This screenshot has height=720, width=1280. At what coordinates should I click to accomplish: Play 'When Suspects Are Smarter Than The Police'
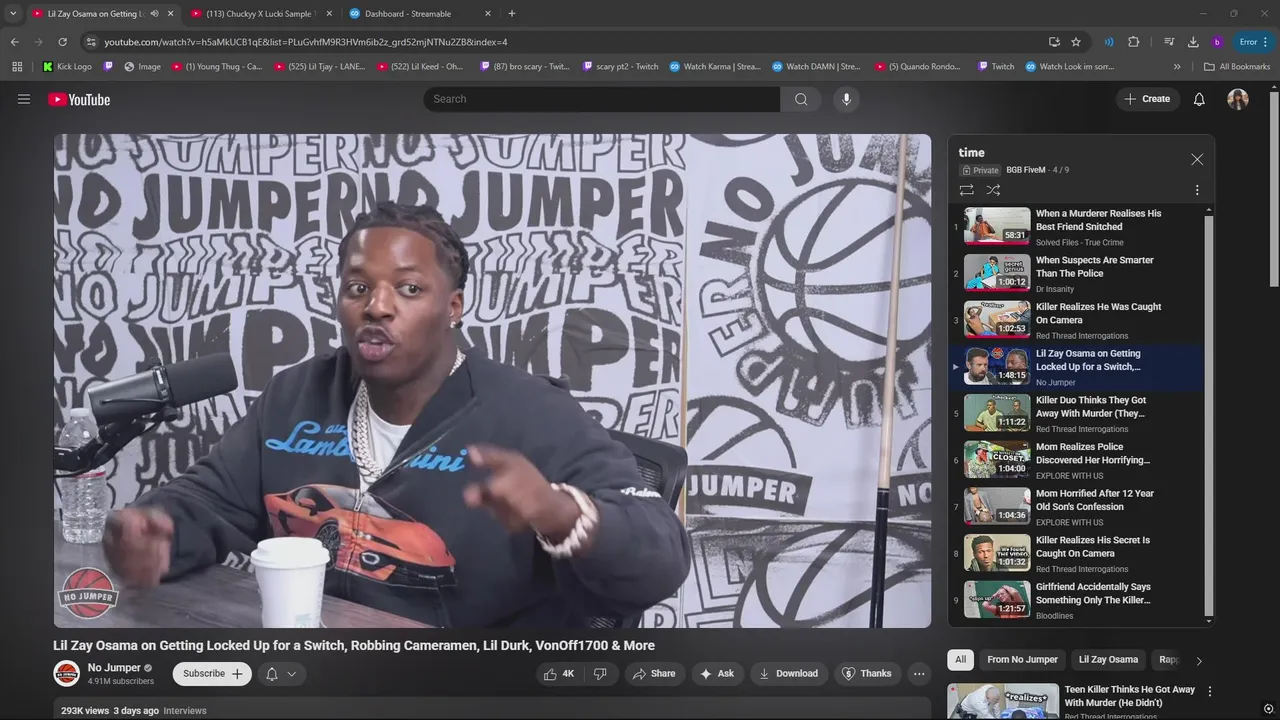point(1076,273)
